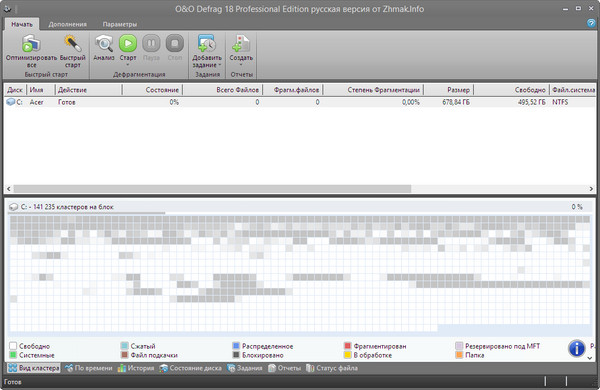Click the NTFS file system cell
Screen dimensions: 600x390
(x=560, y=102)
